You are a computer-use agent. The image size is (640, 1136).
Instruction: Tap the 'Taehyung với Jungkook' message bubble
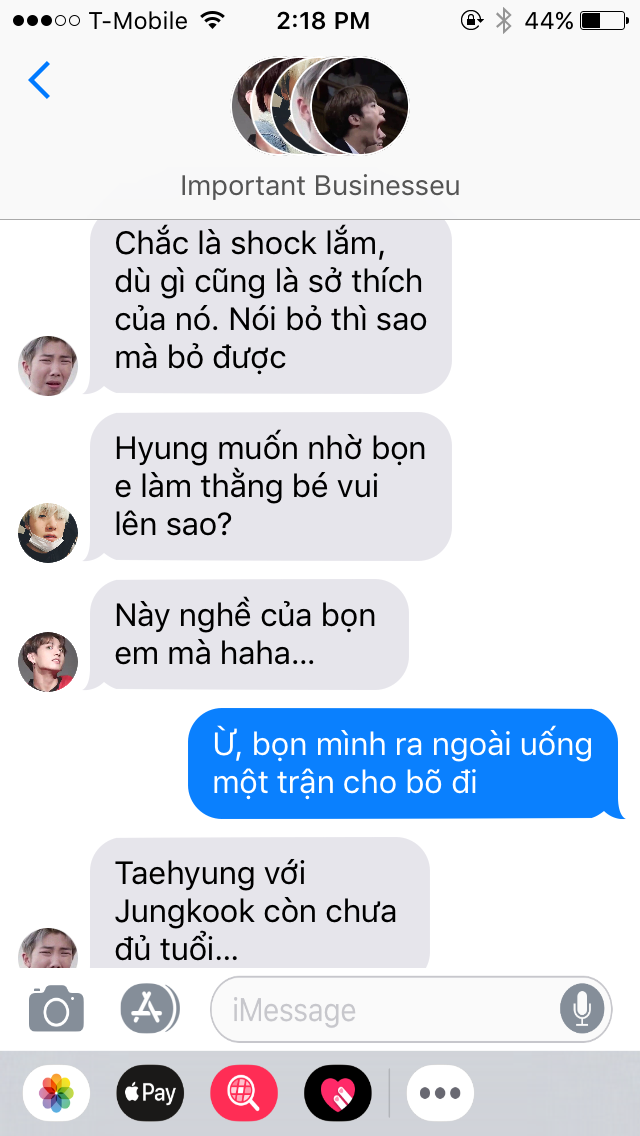coord(257,903)
